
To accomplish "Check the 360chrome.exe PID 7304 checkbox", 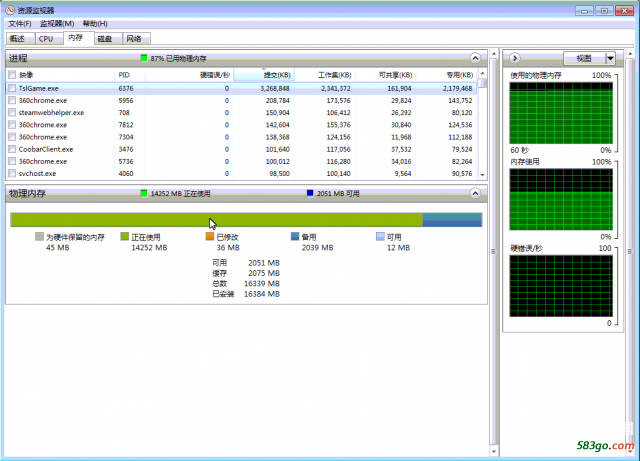I will pos(12,137).
